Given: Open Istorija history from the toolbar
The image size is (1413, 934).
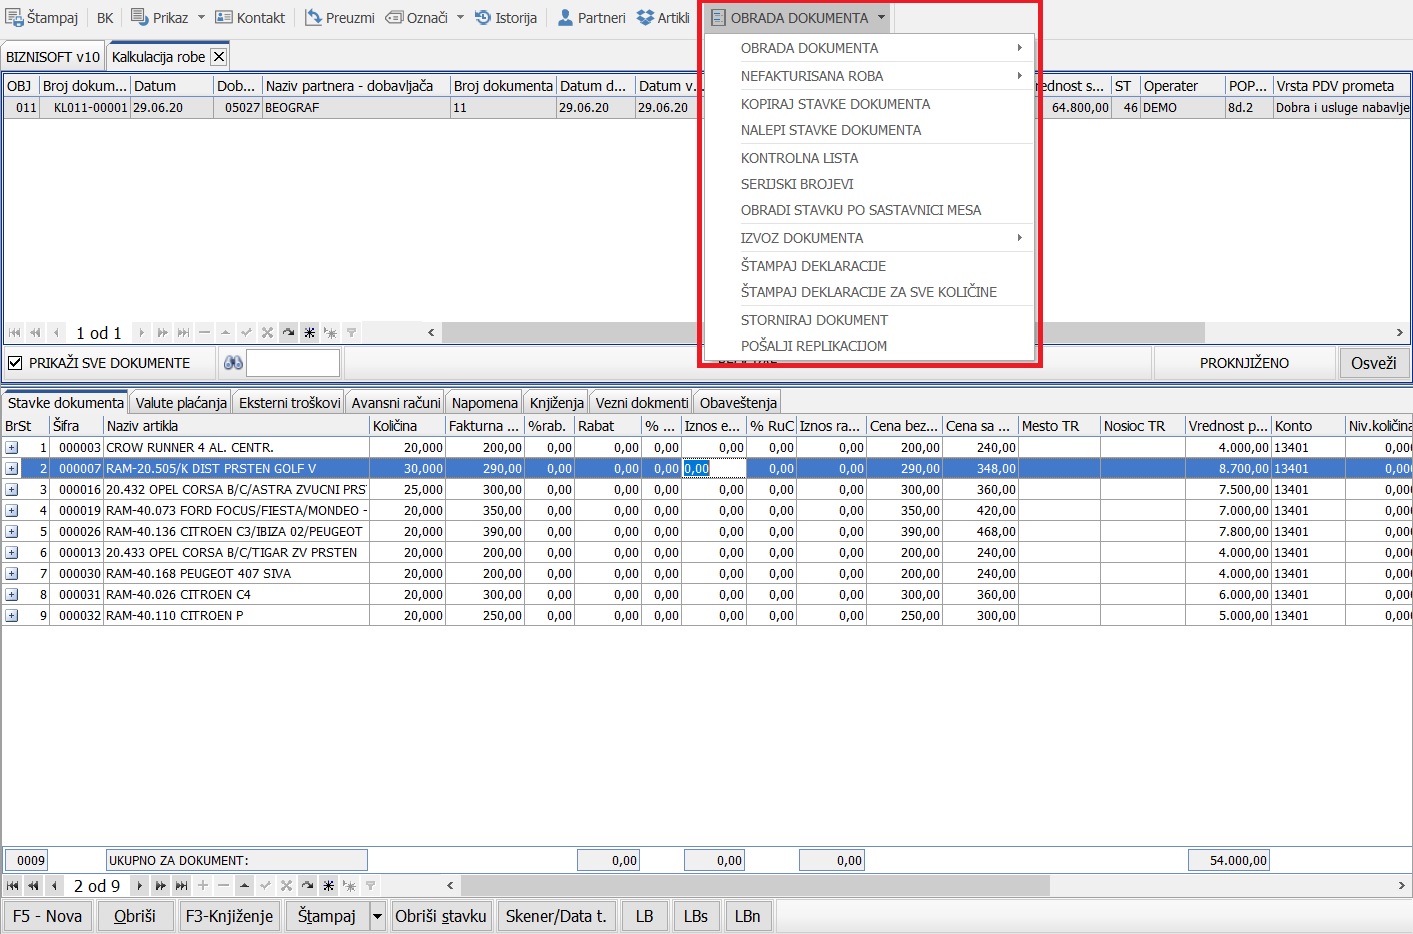Looking at the screenshot, I should (505, 18).
